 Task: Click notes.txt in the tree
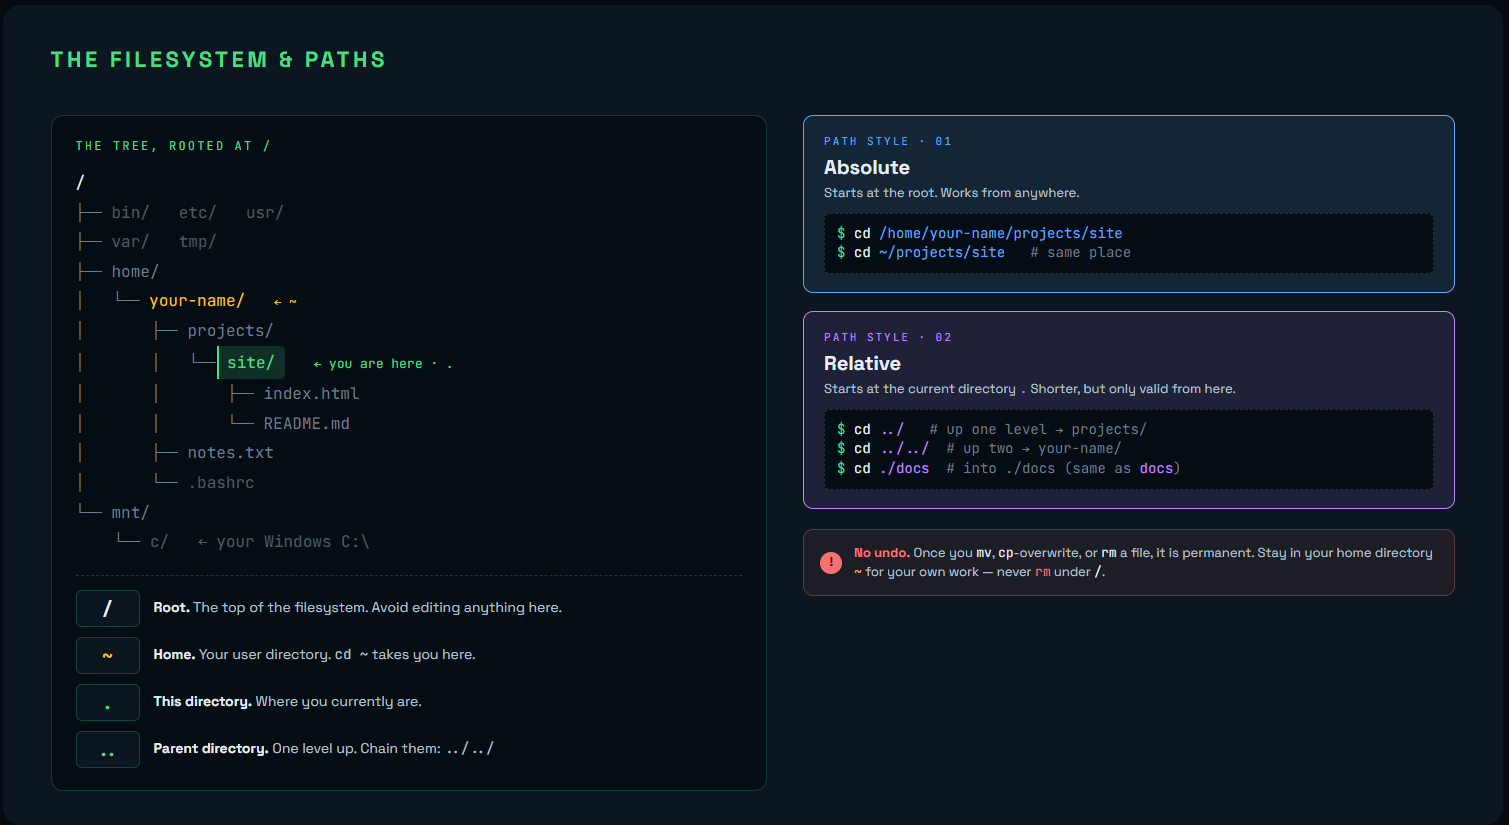pos(230,453)
